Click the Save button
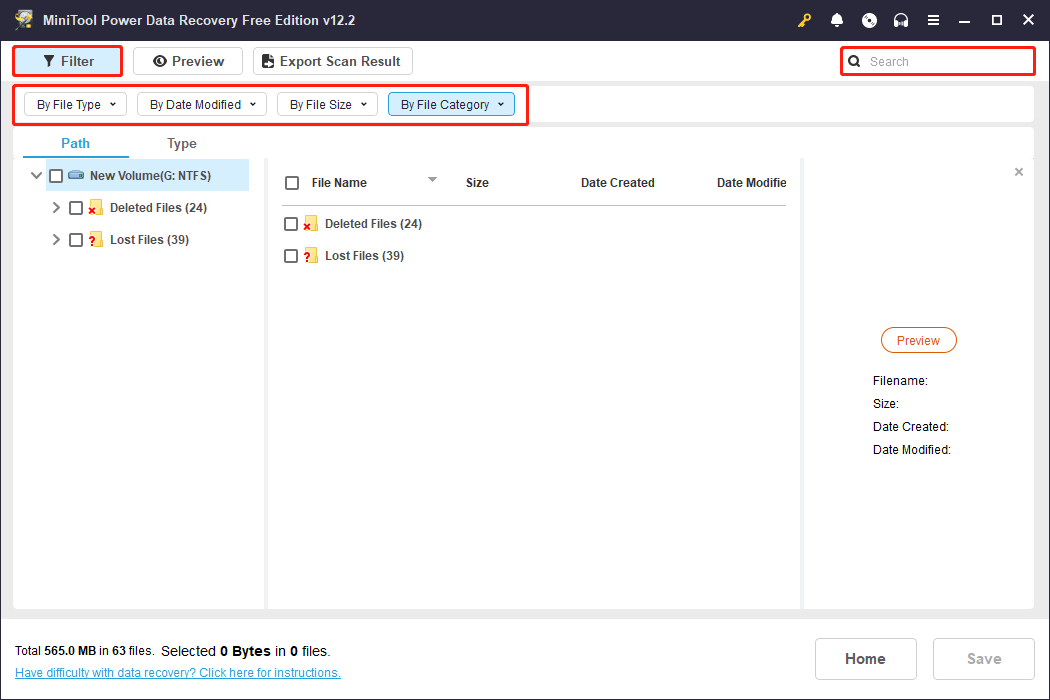 984,659
